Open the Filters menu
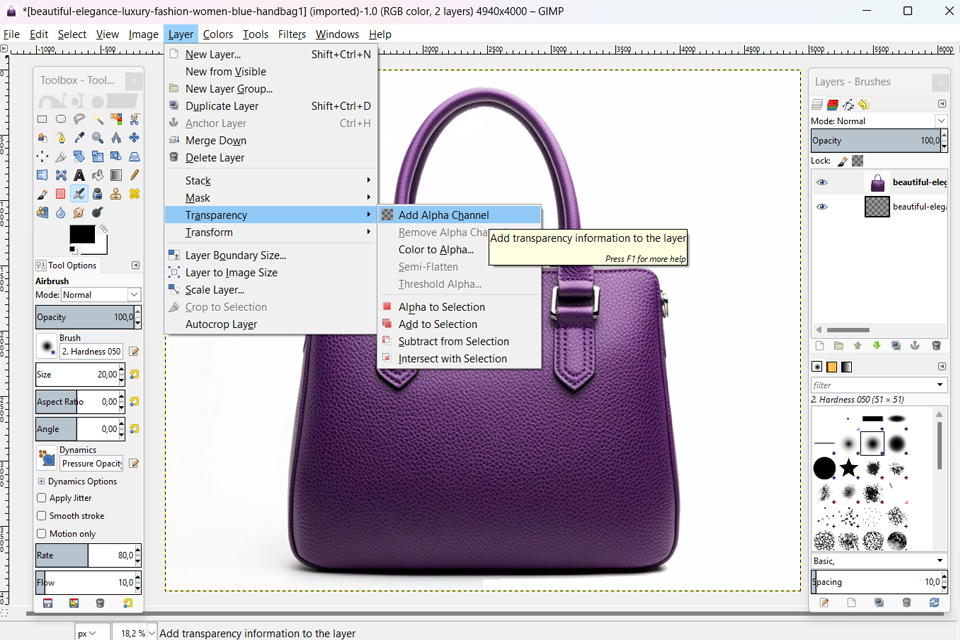Image resolution: width=960 pixels, height=640 pixels. pos(291,34)
